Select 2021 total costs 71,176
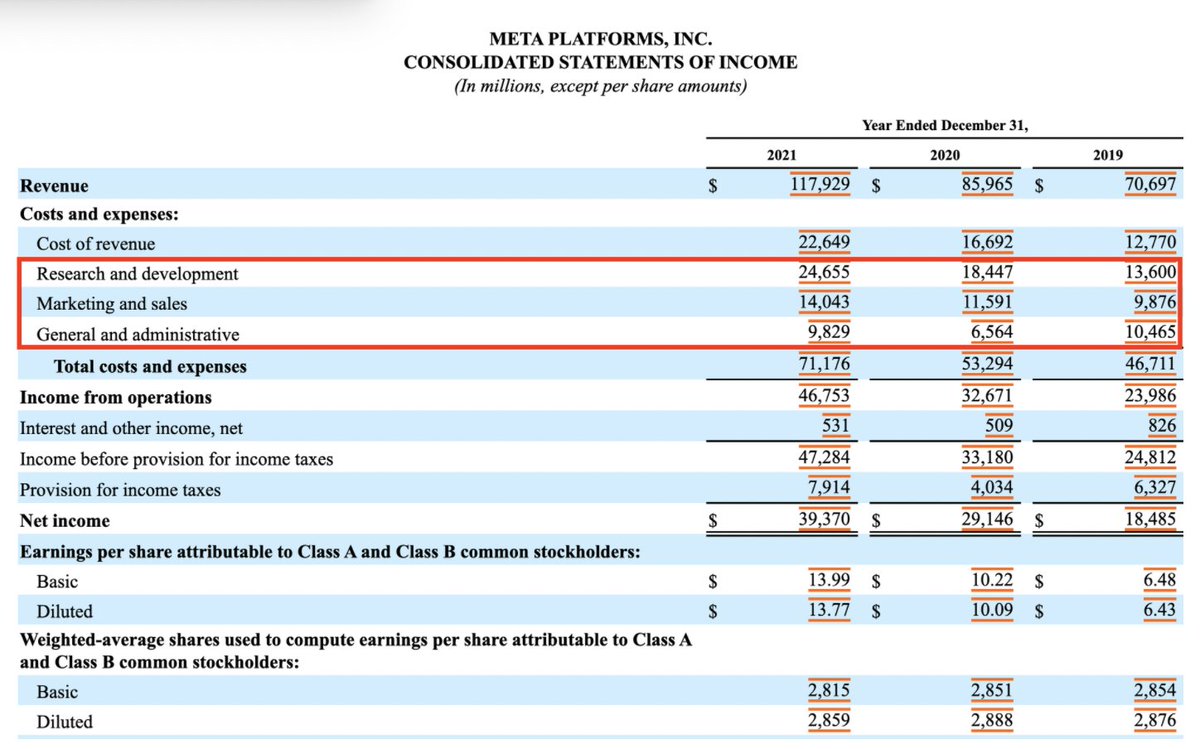Screen dimensions: 1200x749 823,364
